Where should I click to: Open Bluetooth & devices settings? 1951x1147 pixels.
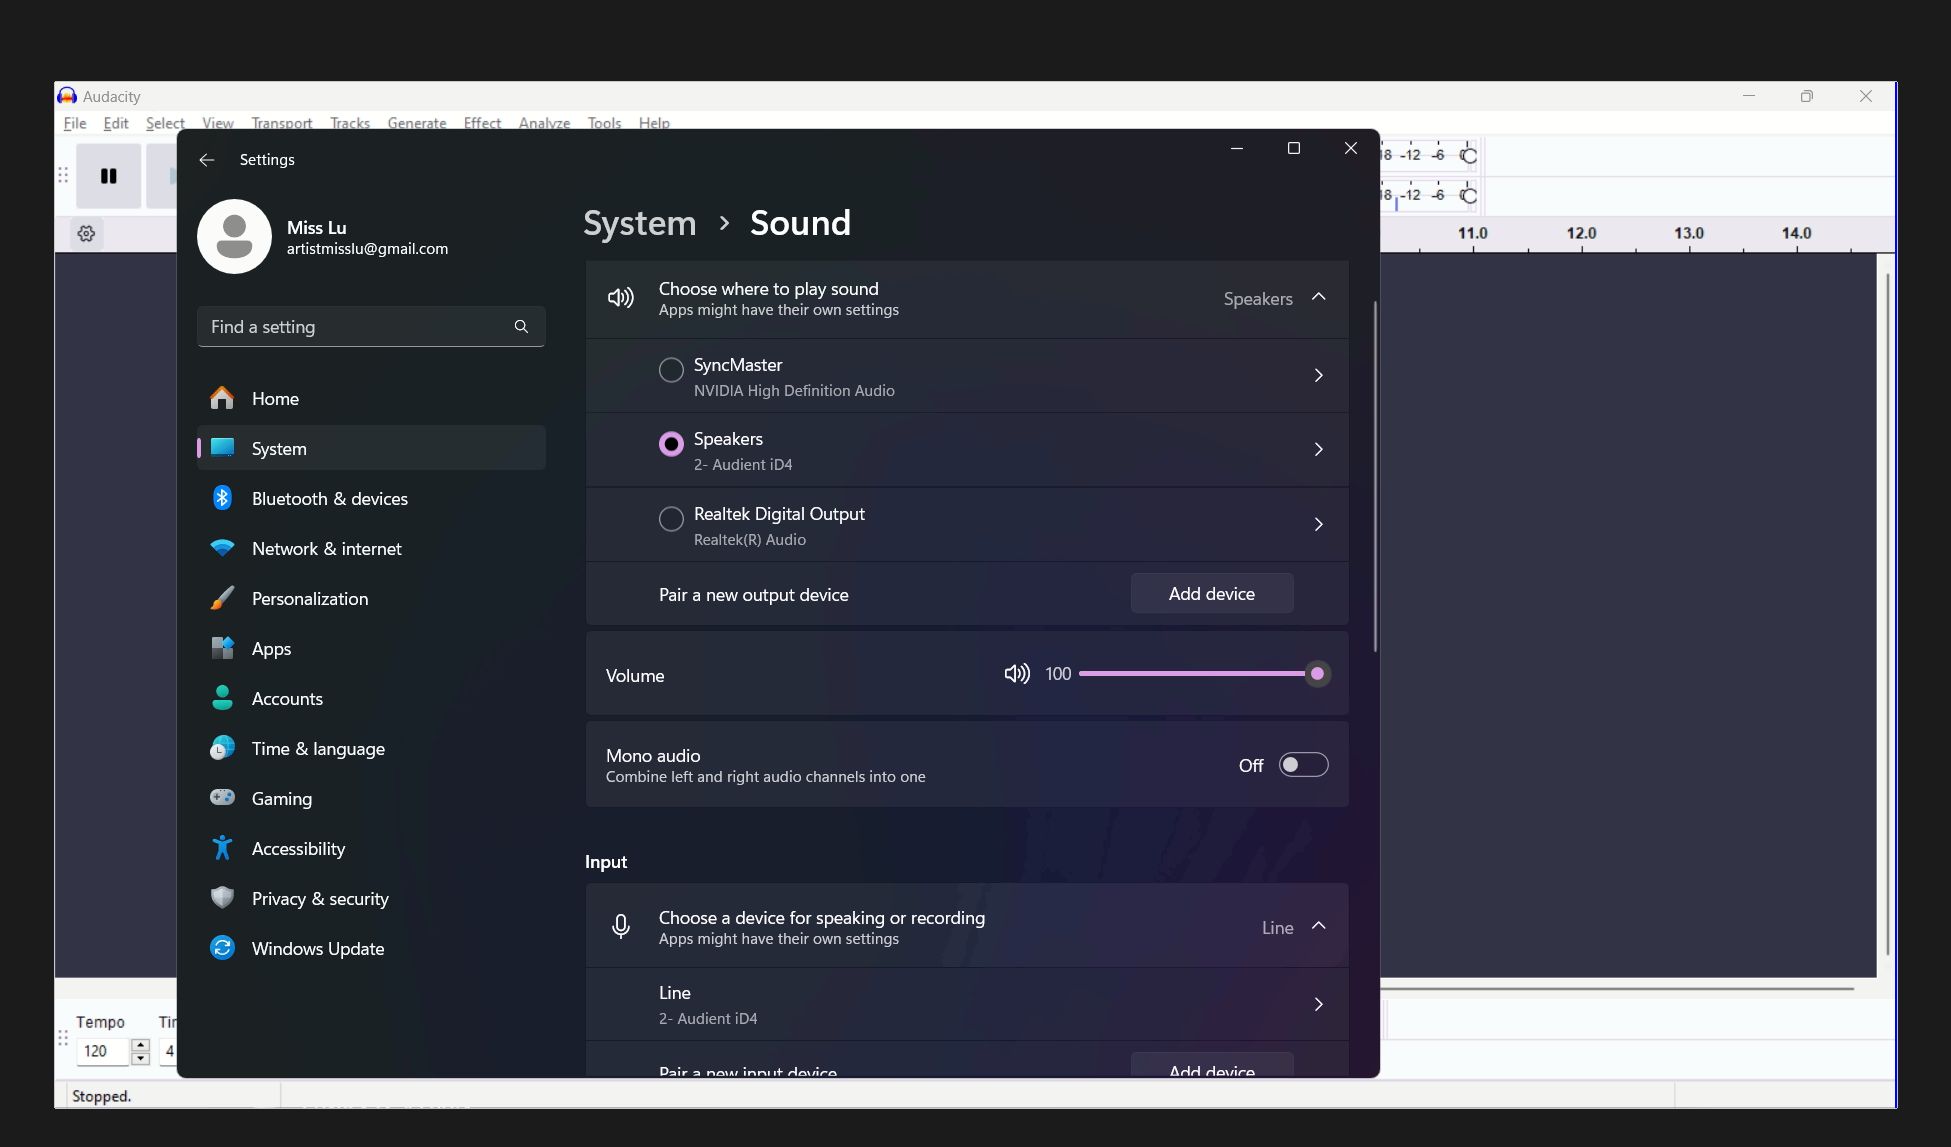click(371, 498)
